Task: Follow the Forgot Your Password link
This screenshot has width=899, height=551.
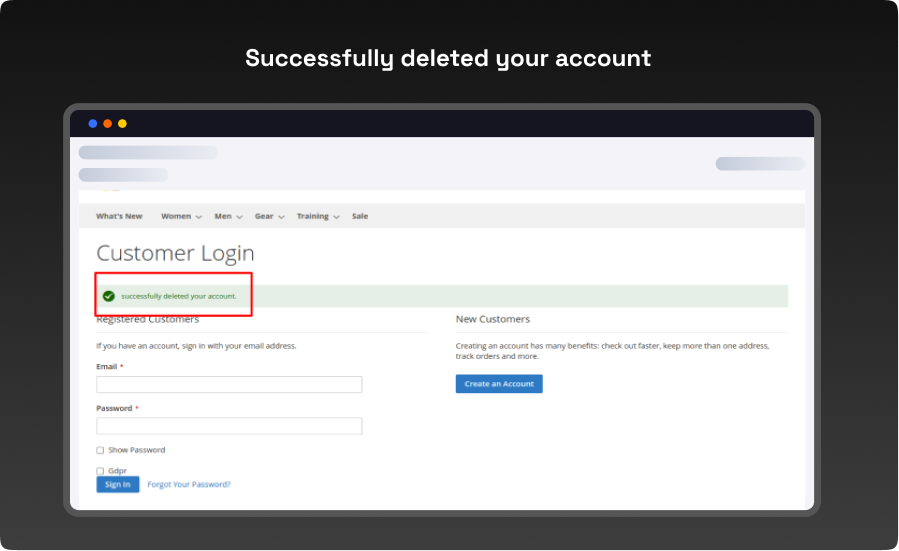Action: tap(189, 484)
